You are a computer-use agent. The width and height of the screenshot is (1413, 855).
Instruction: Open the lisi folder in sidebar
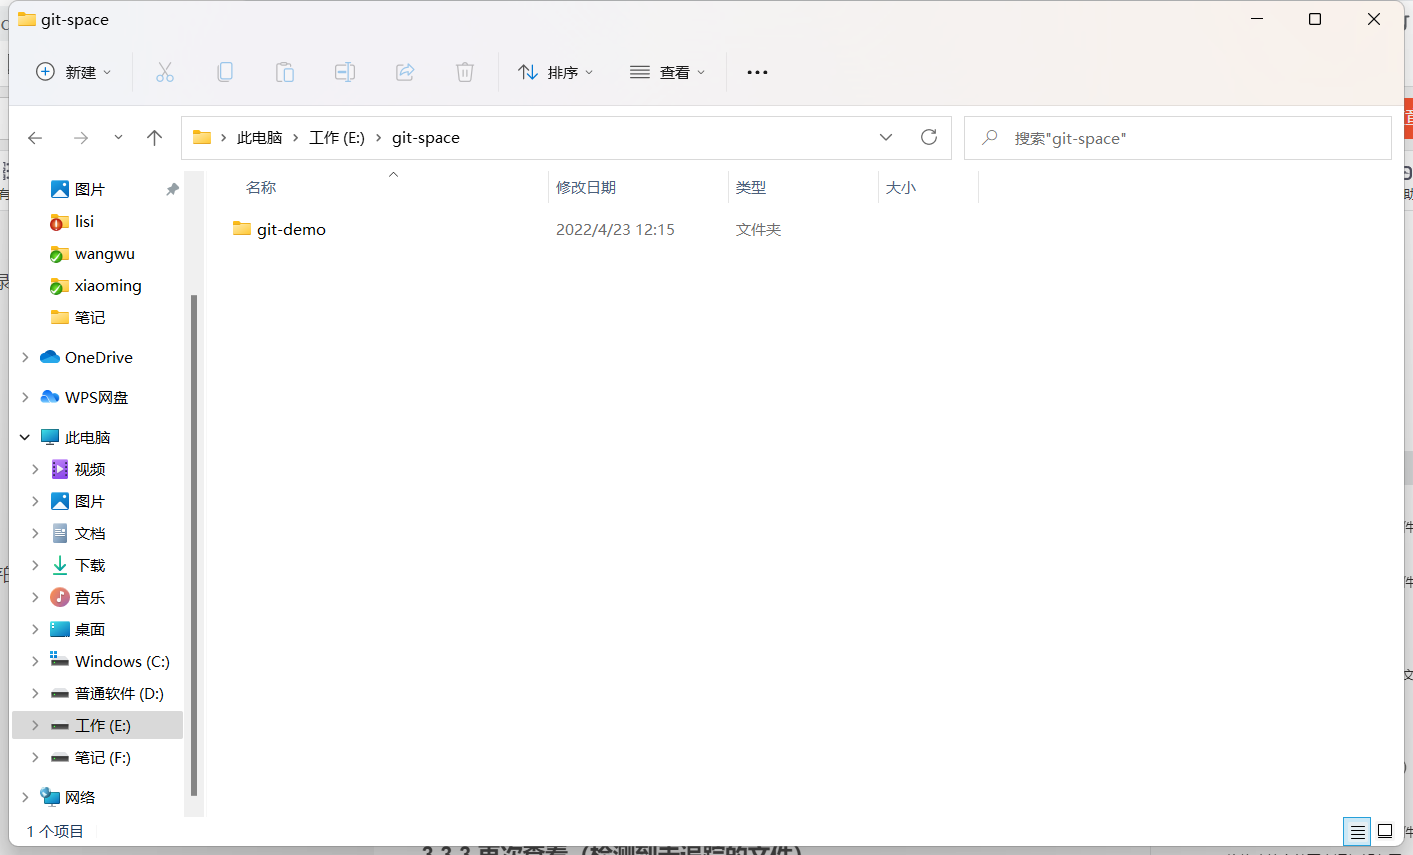click(84, 221)
